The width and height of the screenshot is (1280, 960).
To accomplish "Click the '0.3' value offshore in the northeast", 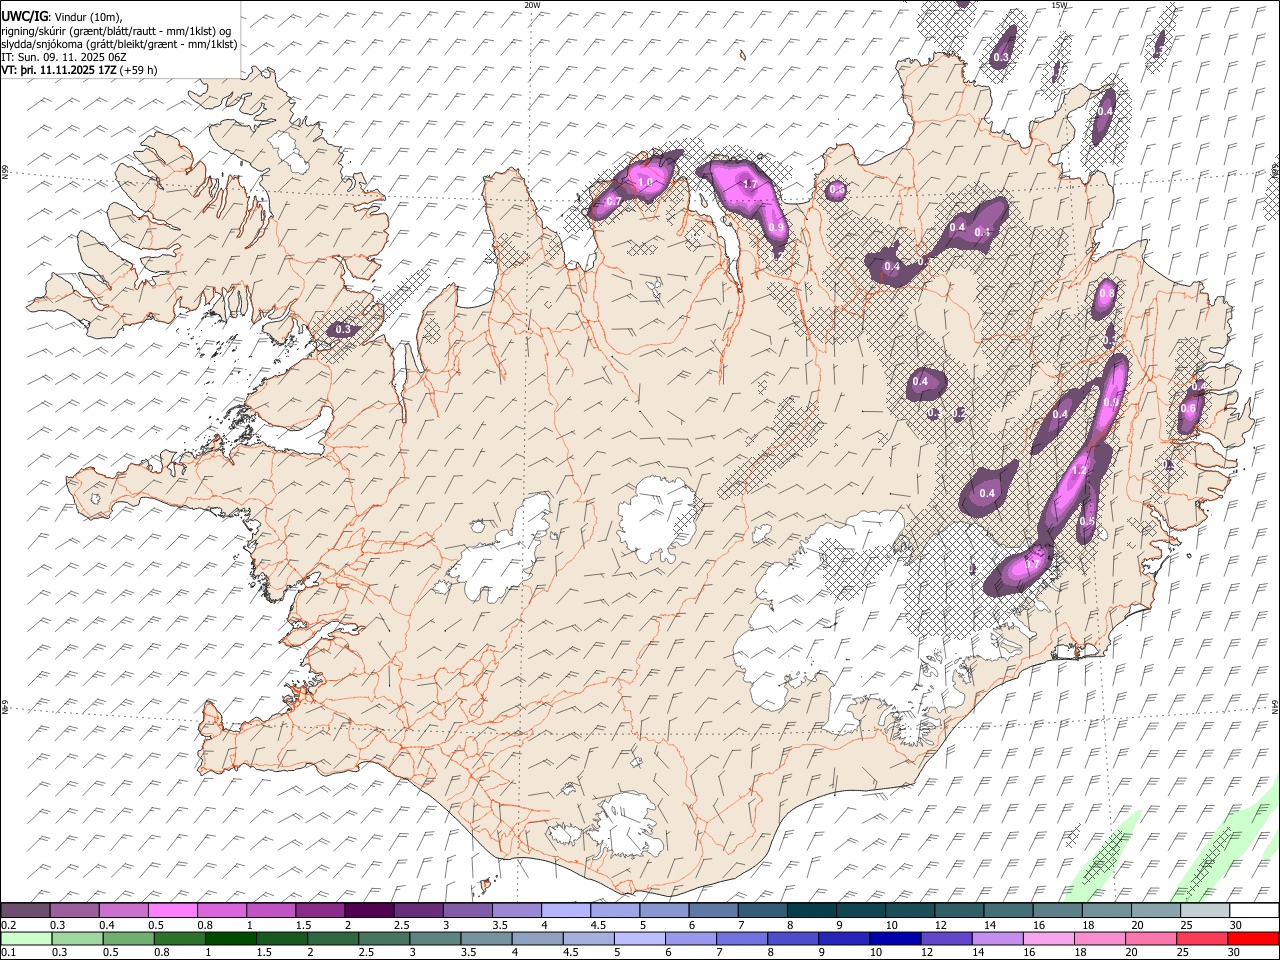I will [1000, 58].
